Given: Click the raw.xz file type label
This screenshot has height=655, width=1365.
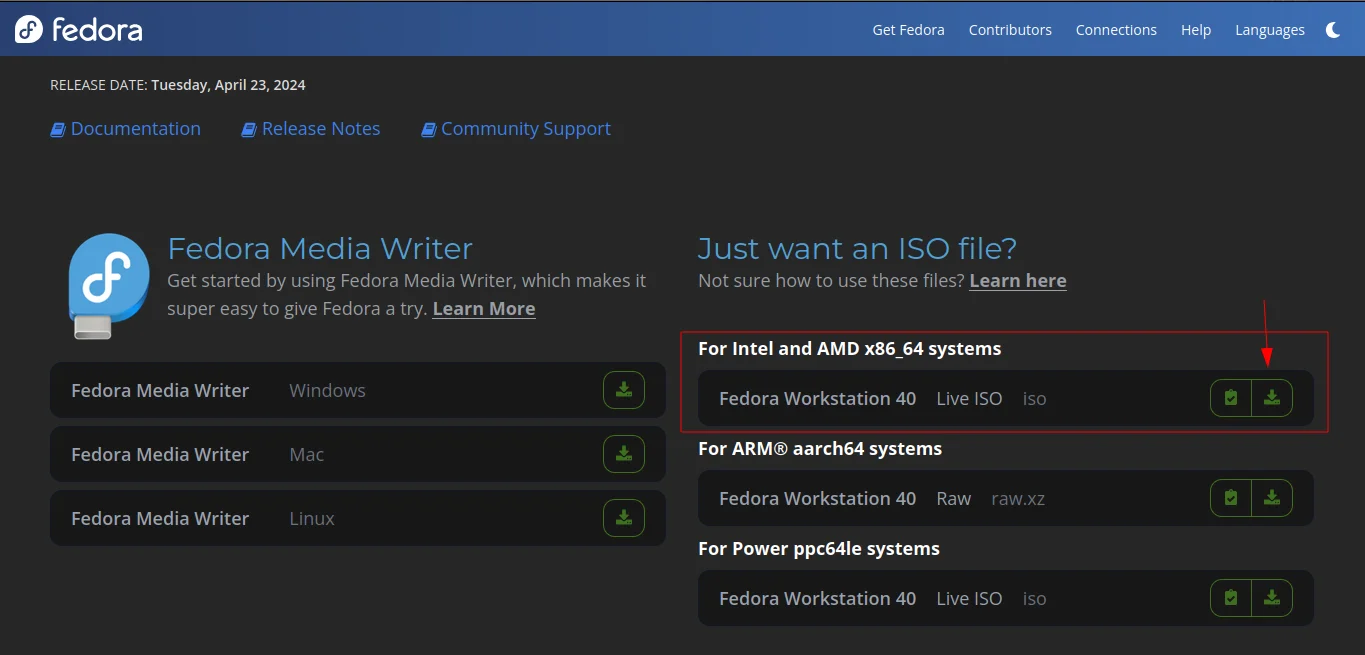Looking at the screenshot, I should click(x=1018, y=499).
